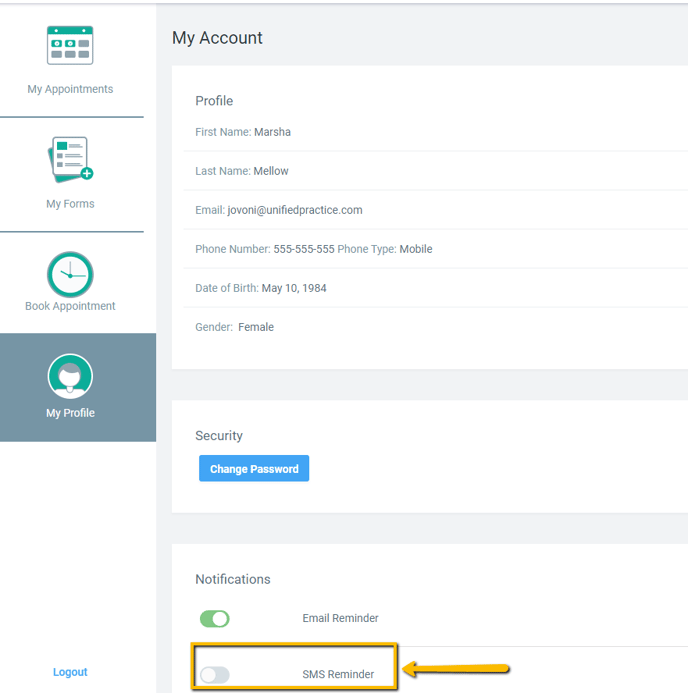Click the My Account page heading

coord(217,38)
